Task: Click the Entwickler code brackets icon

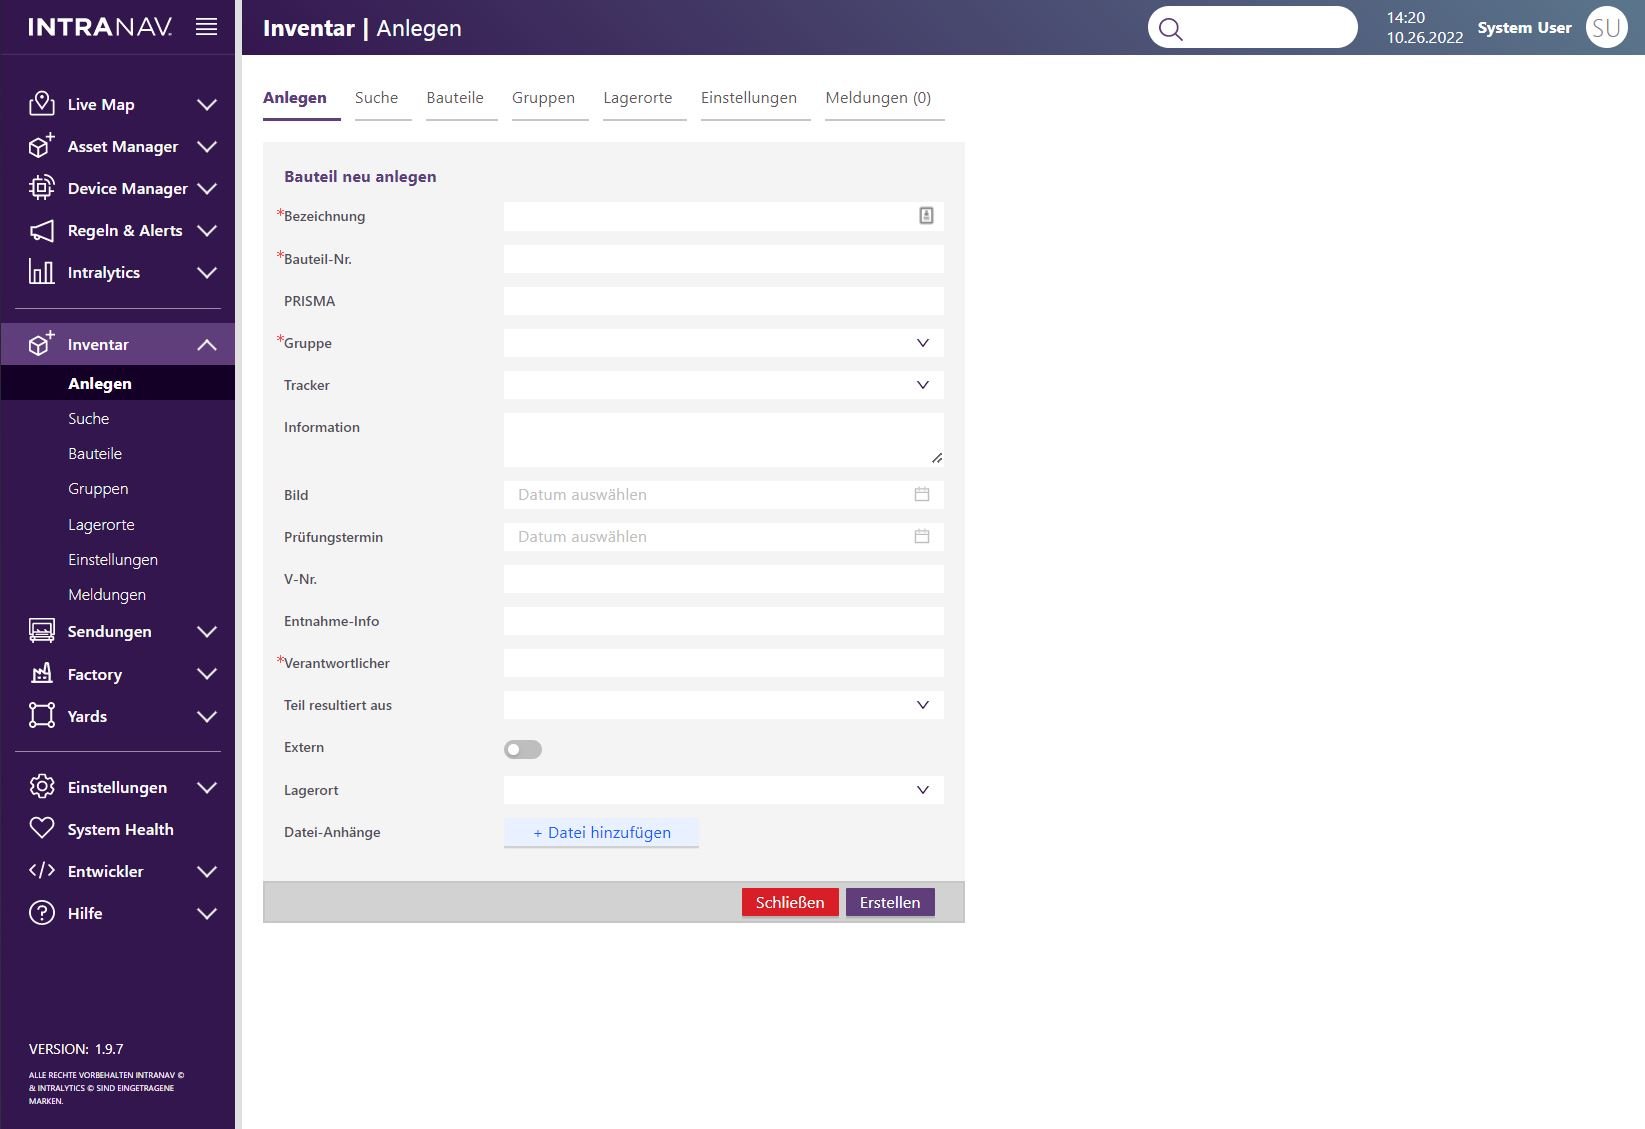Action: coord(41,871)
